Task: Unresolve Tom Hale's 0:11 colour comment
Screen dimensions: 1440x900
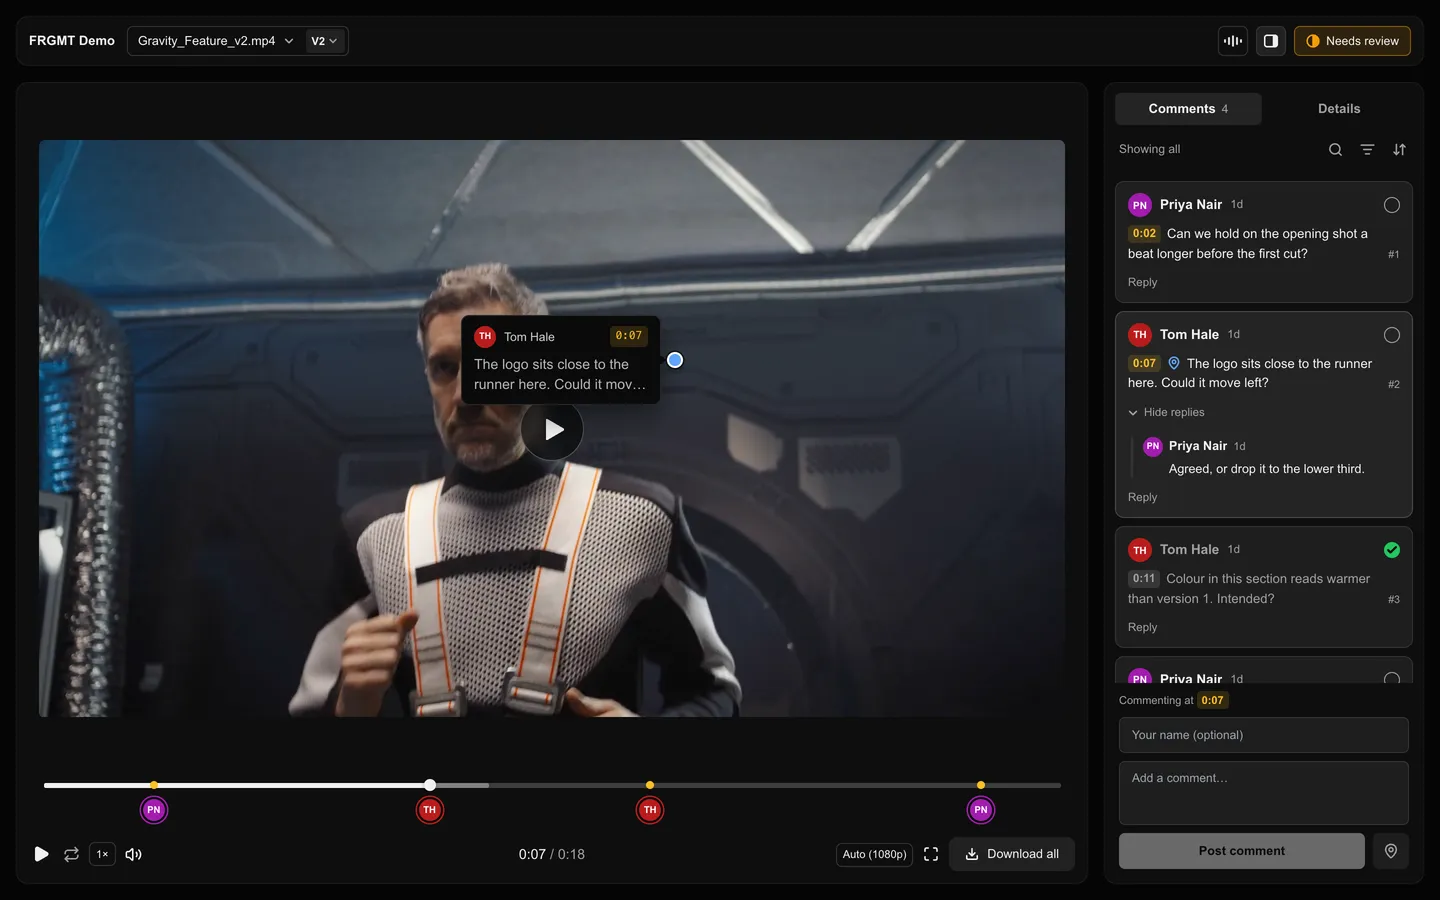Action: pyautogui.click(x=1391, y=550)
